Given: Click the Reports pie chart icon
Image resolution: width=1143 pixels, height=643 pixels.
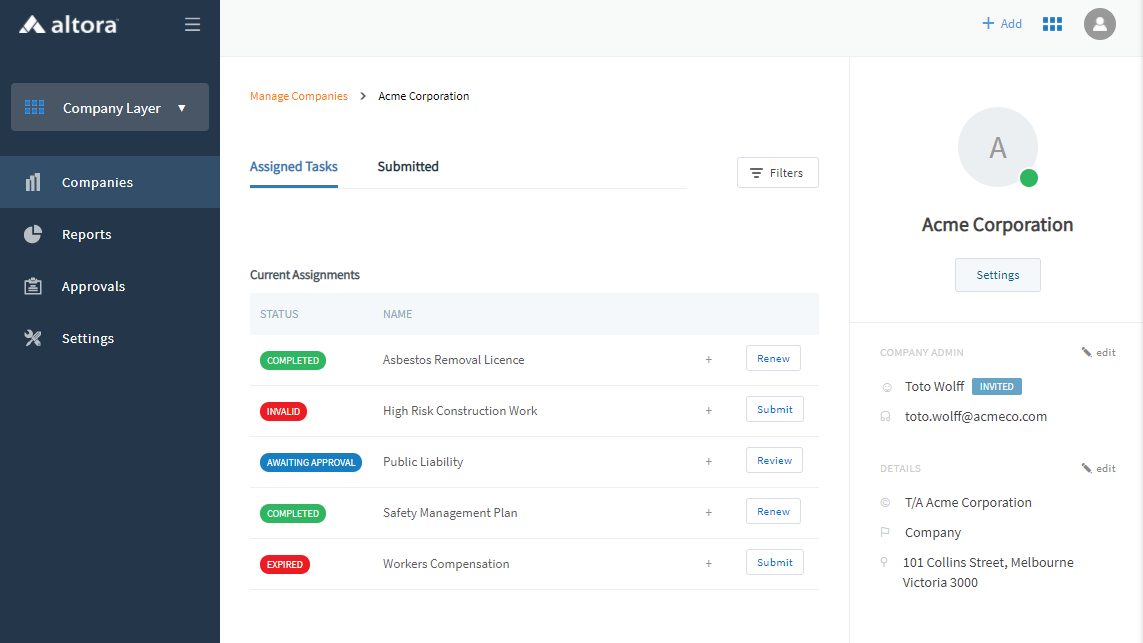Looking at the screenshot, I should pyautogui.click(x=33, y=234).
